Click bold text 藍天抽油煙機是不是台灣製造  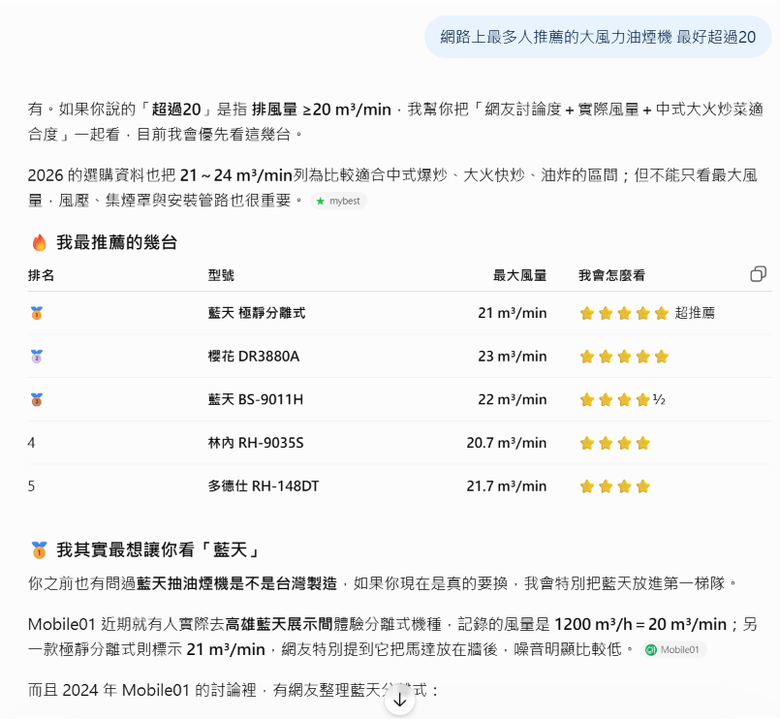[x=237, y=583]
